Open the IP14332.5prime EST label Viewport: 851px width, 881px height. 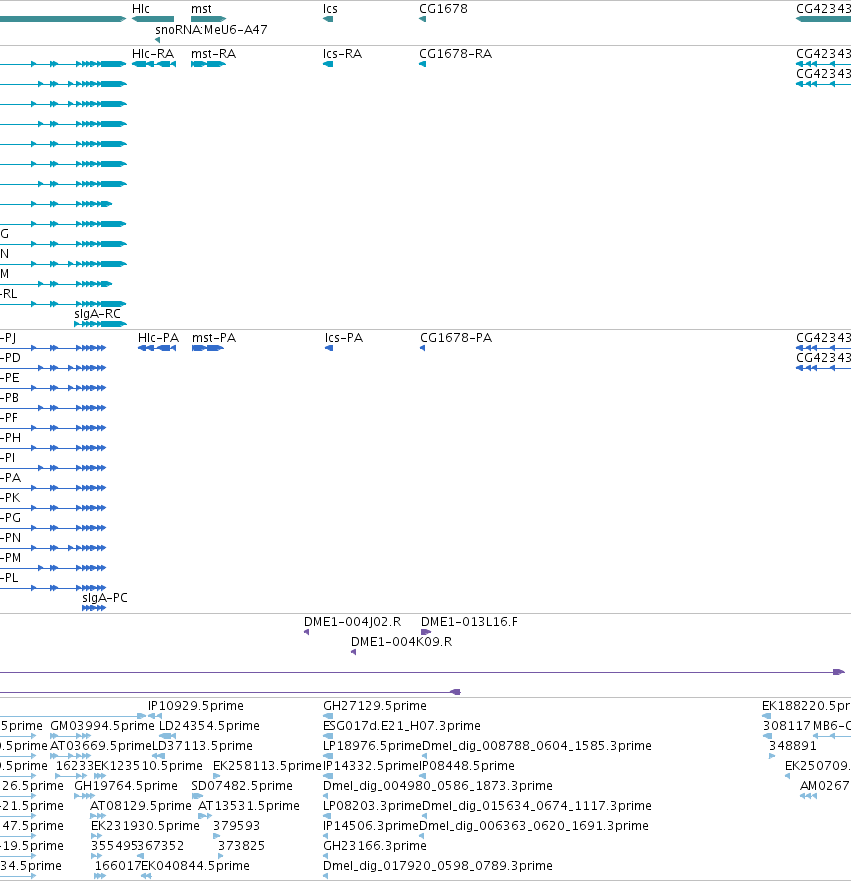click(x=371, y=766)
